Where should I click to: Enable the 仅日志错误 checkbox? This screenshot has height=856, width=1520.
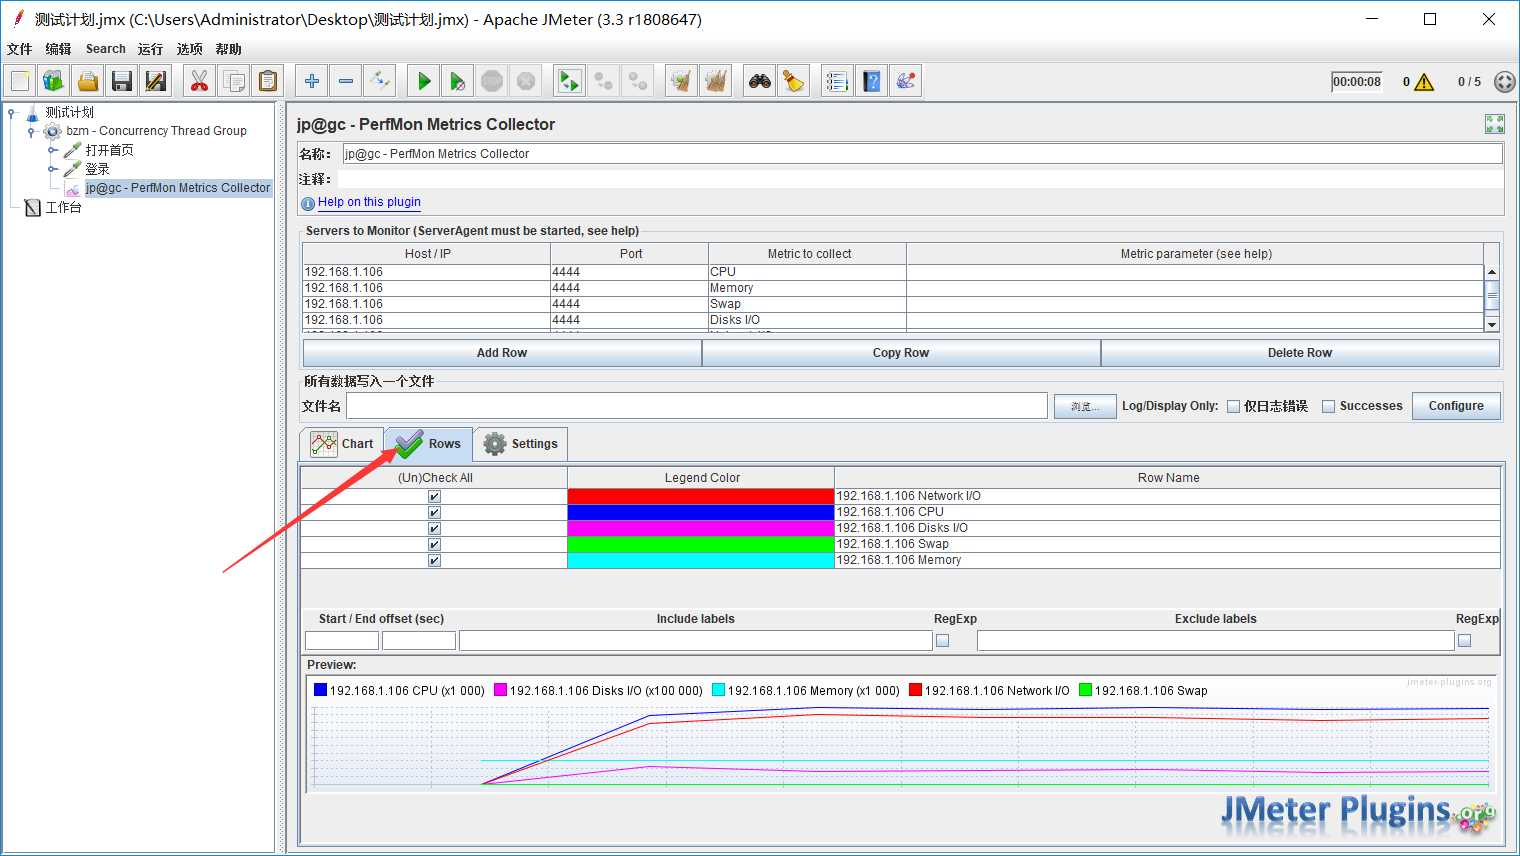click(x=1233, y=406)
